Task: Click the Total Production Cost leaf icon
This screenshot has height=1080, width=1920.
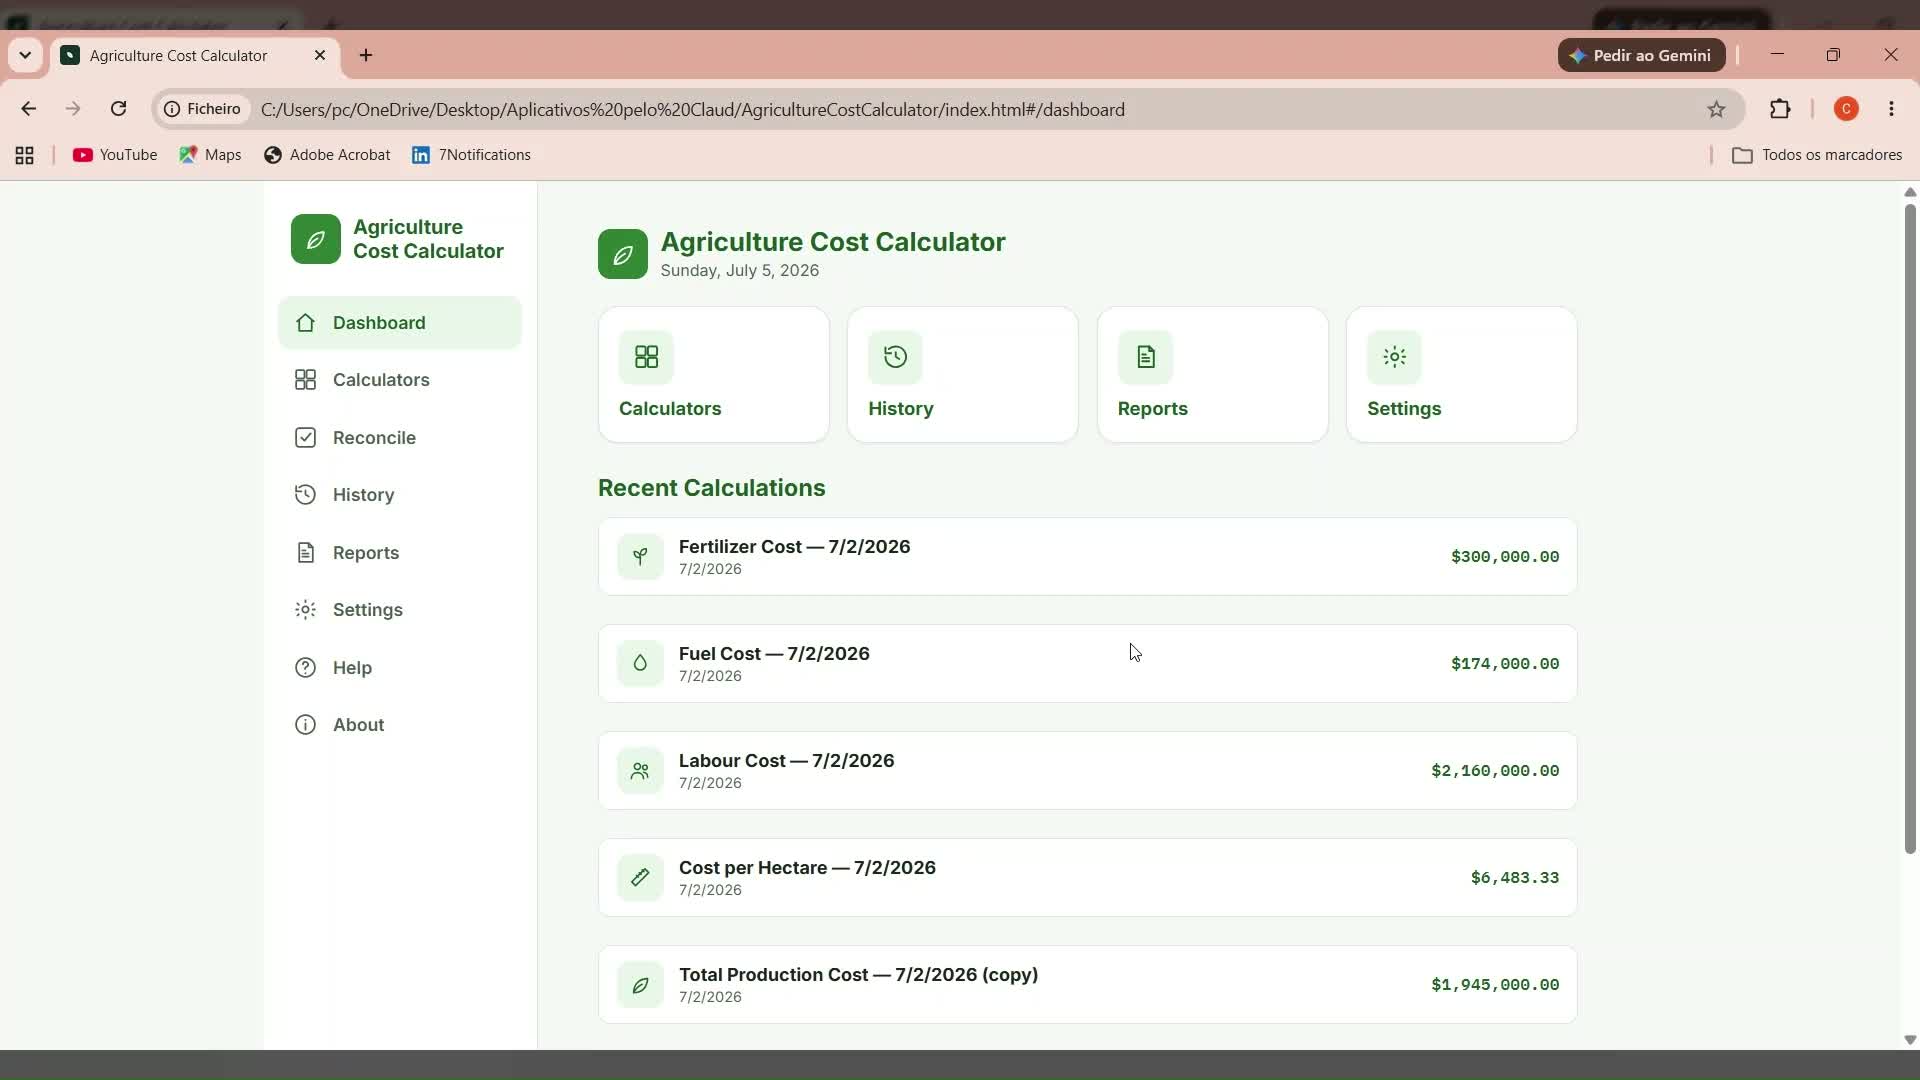Action: pyautogui.click(x=640, y=985)
